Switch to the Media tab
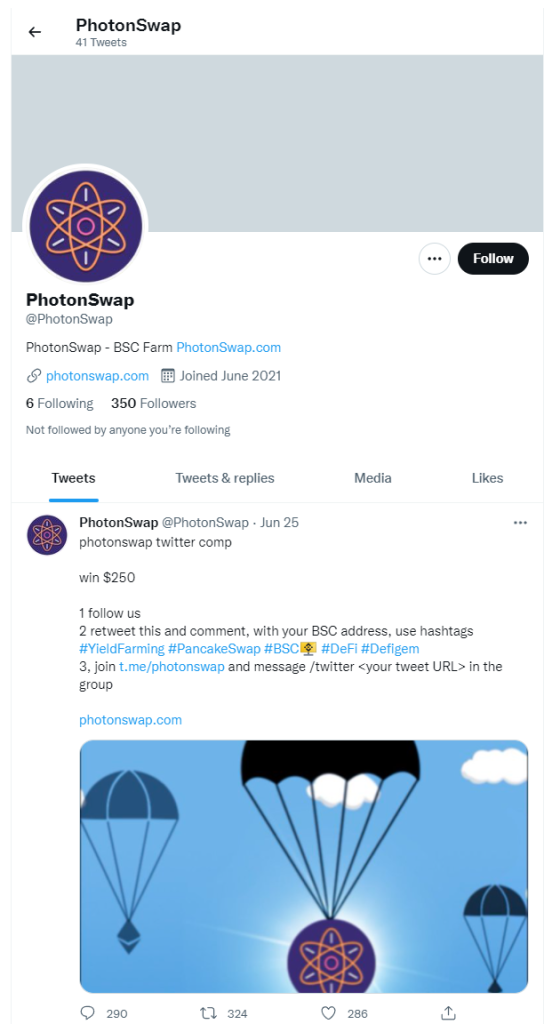The width and height of the screenshot is (560, 1024). (x=373, y=478)
